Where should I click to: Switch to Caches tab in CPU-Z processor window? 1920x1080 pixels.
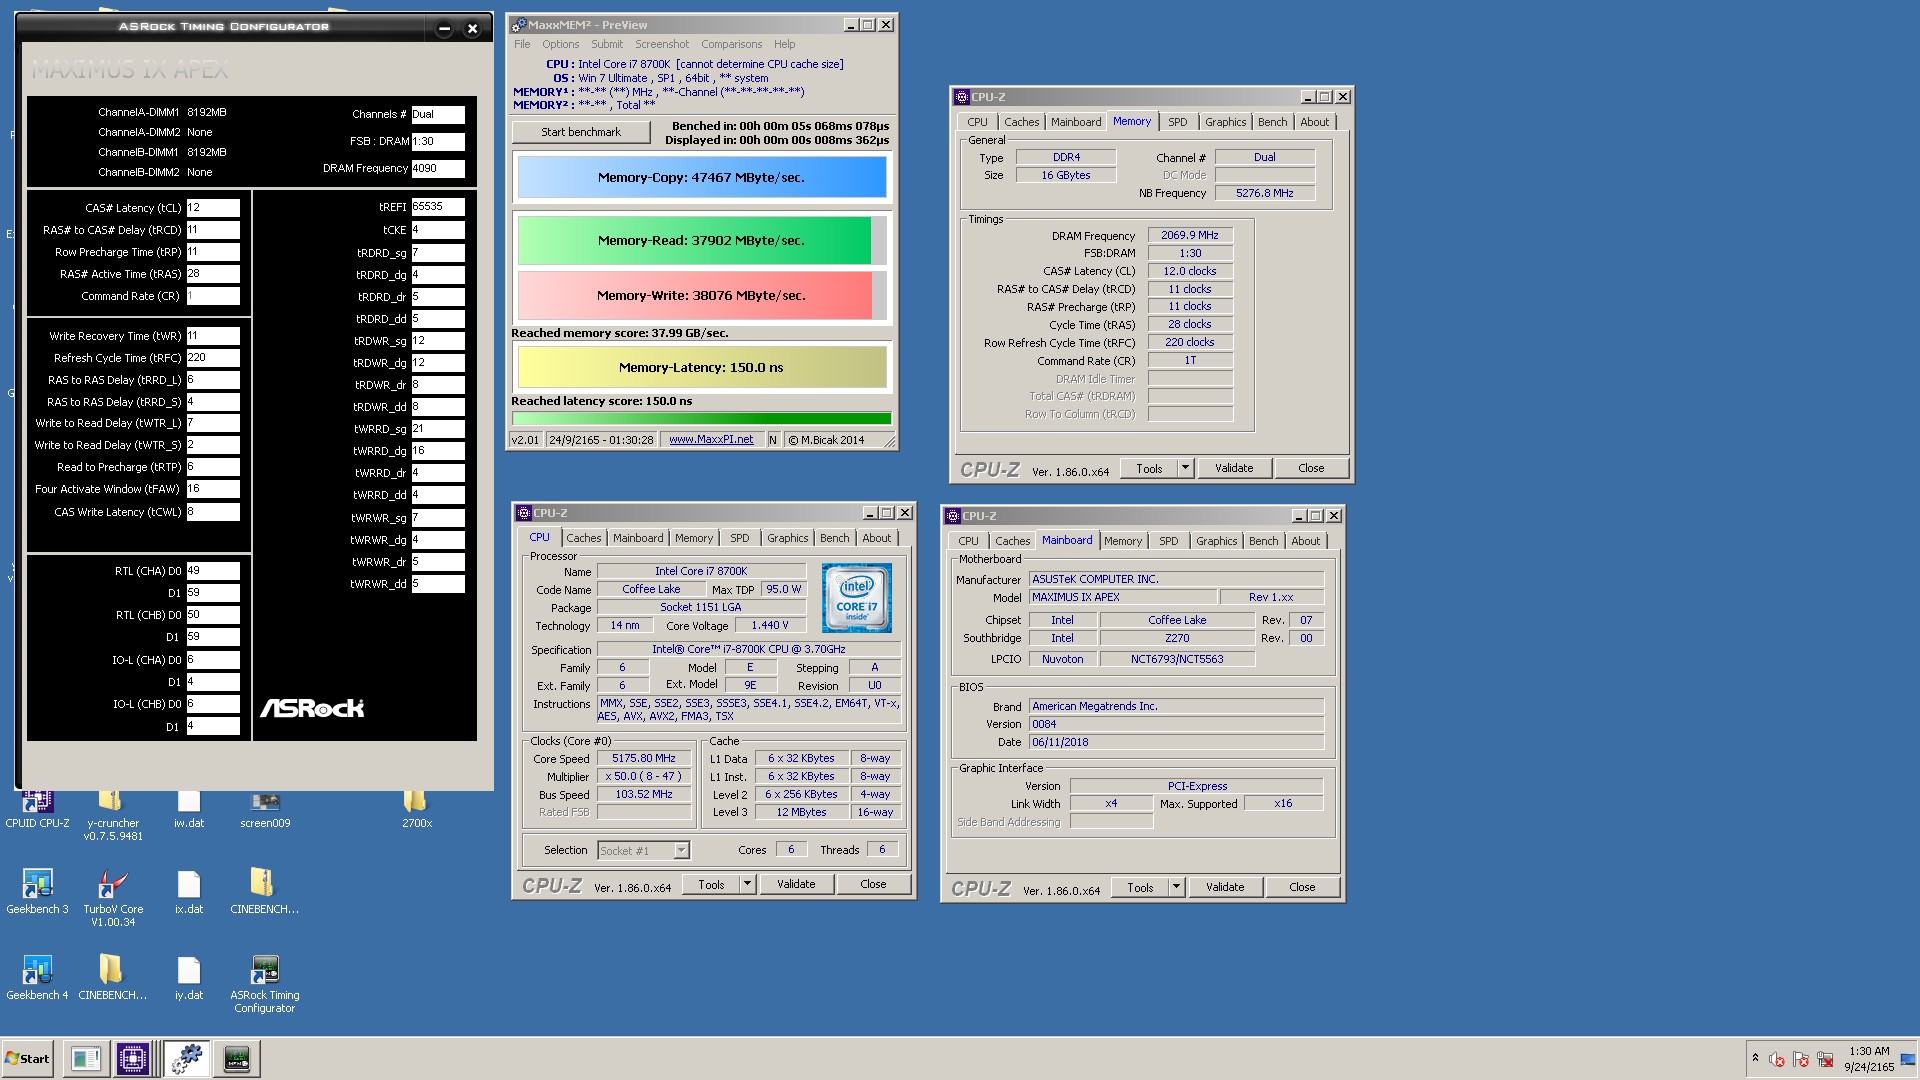tap(583, 538)
